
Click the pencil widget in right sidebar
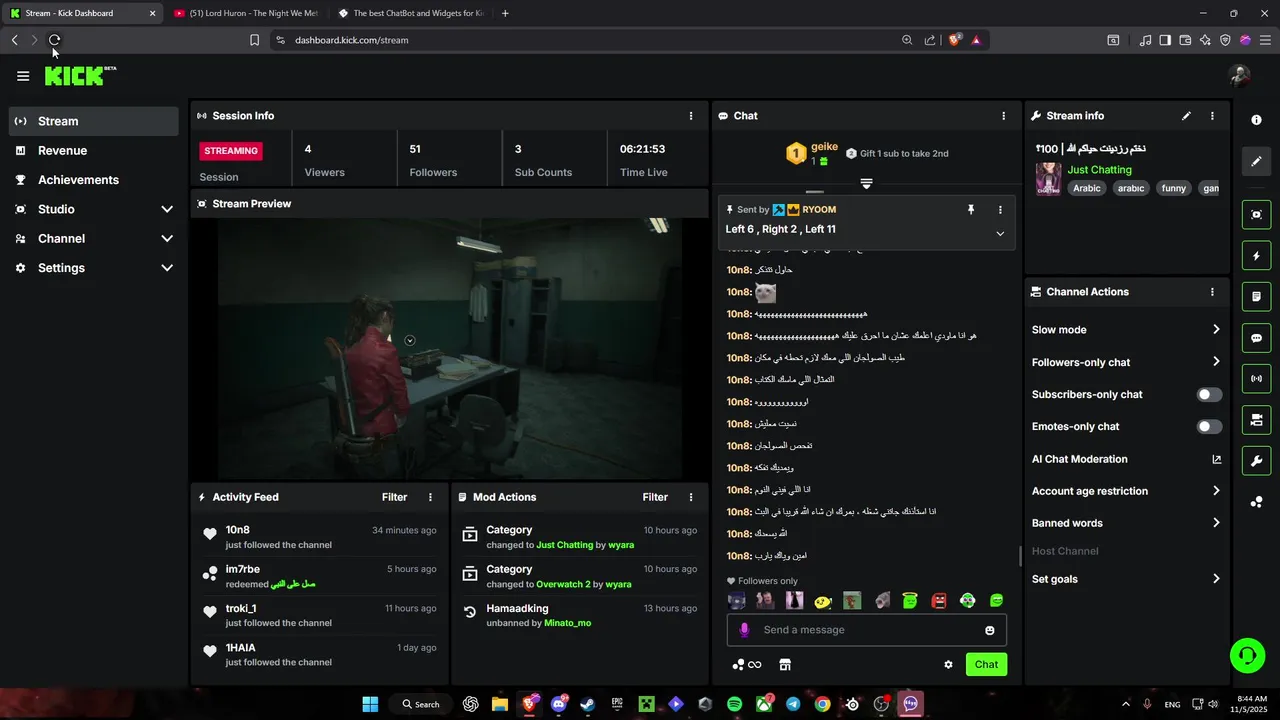(x=1257, y=161)
